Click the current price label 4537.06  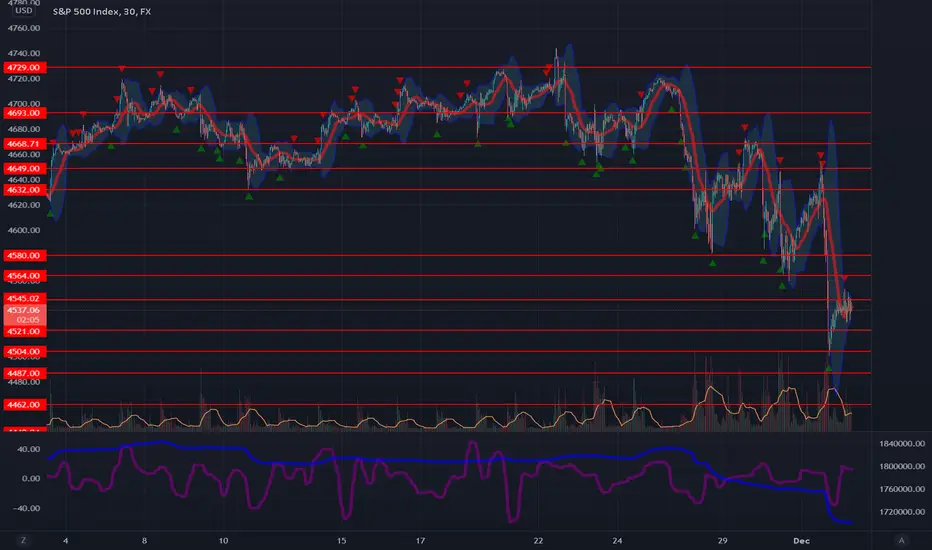[x=24, y=310]
